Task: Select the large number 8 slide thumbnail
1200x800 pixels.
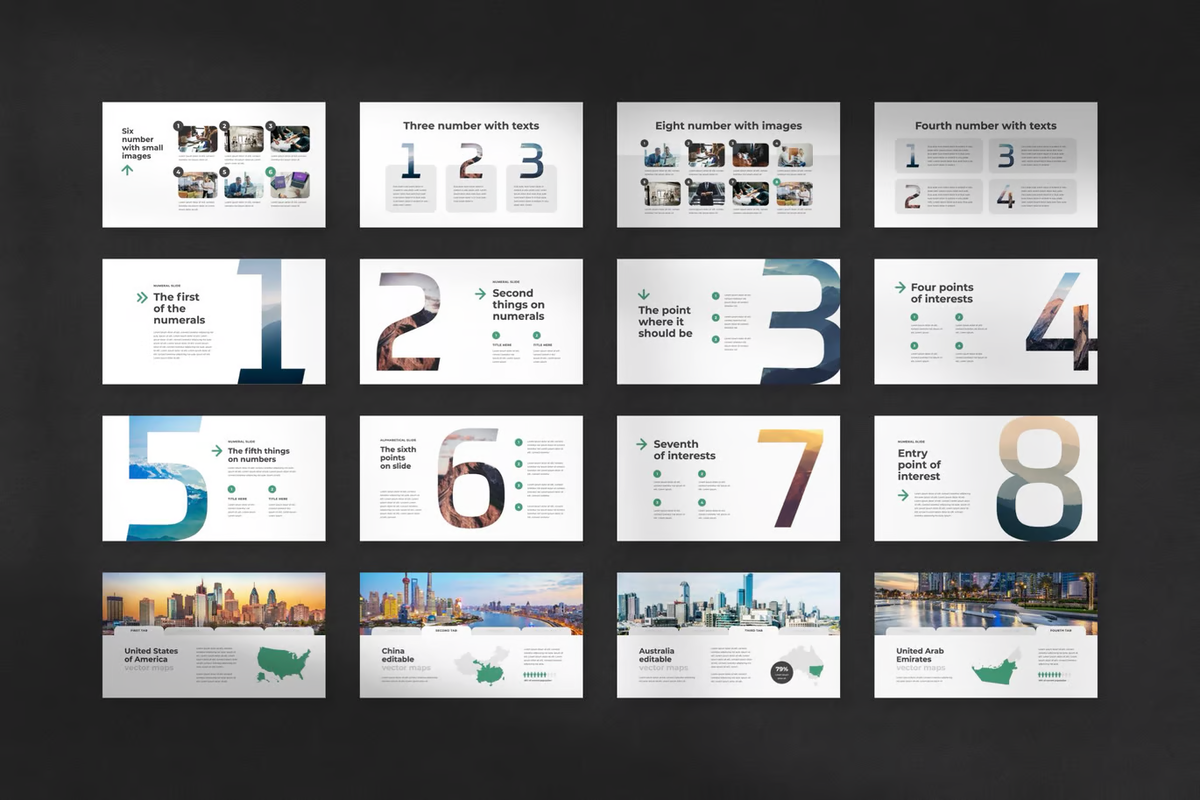Action: (985, 477)
